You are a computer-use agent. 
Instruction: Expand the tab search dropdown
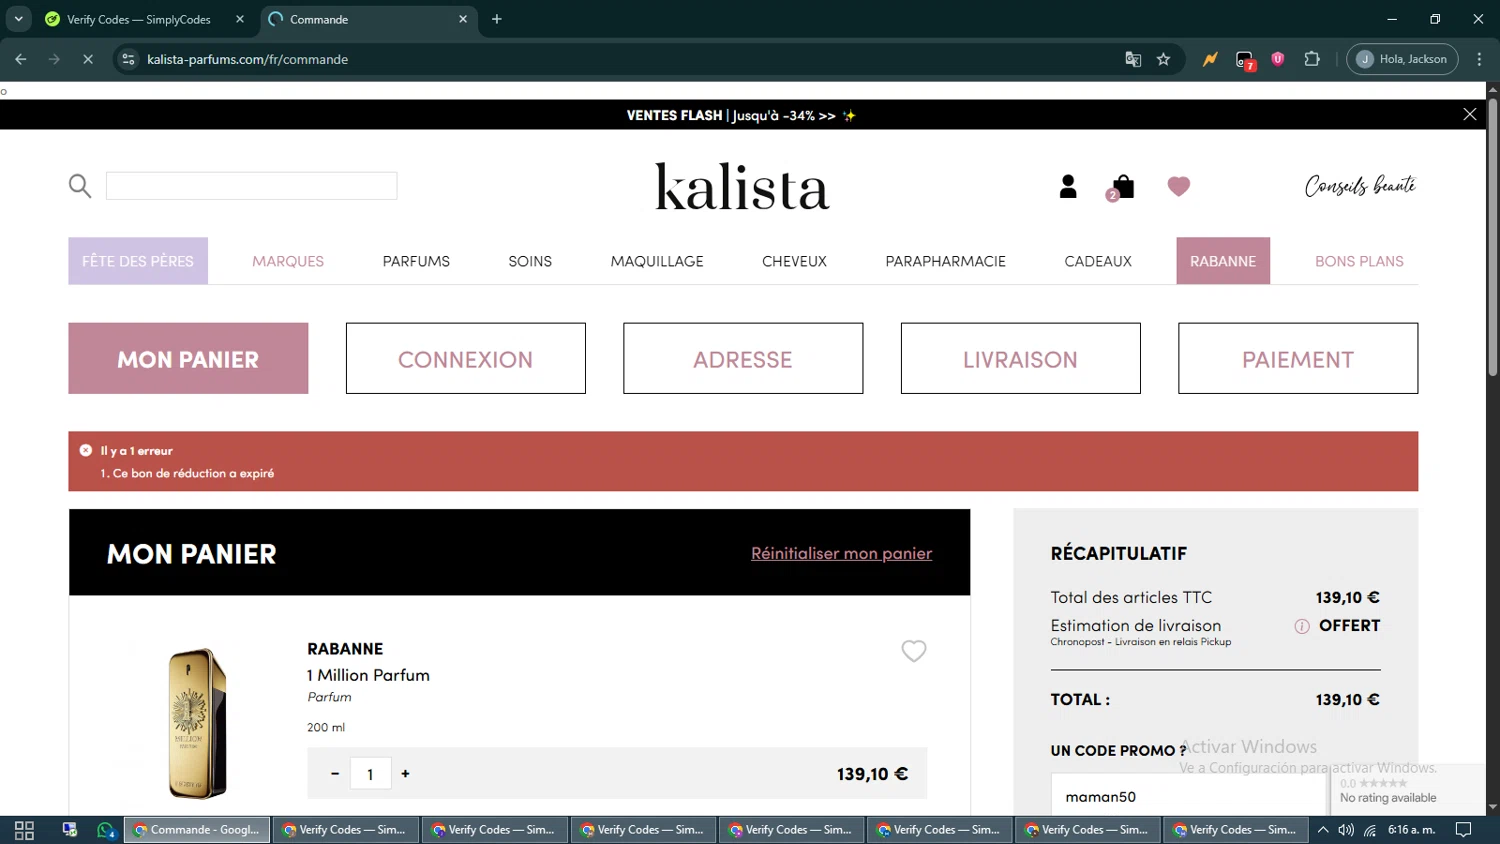coord(18,19)
